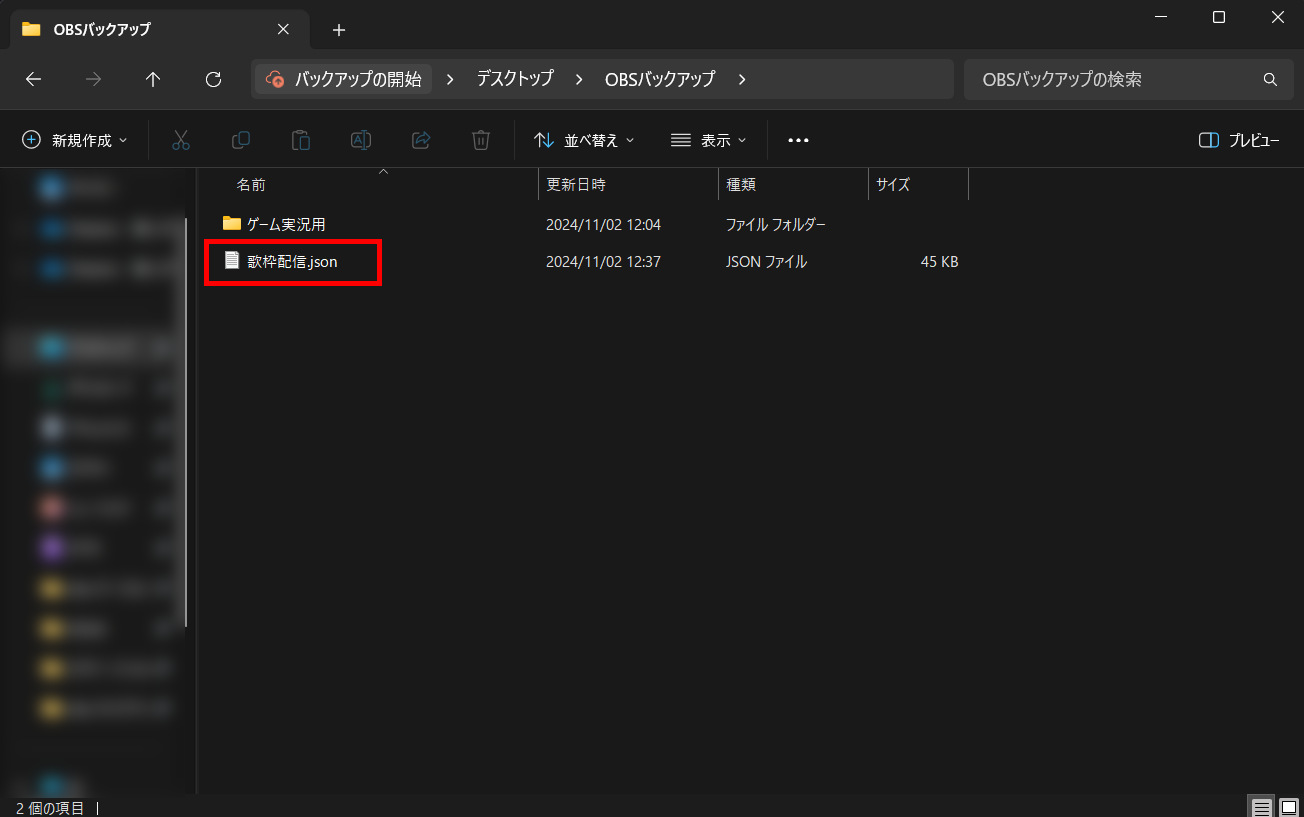
Task: Click date 2024/11/02 12:04
Action: [x=603, y=224]
